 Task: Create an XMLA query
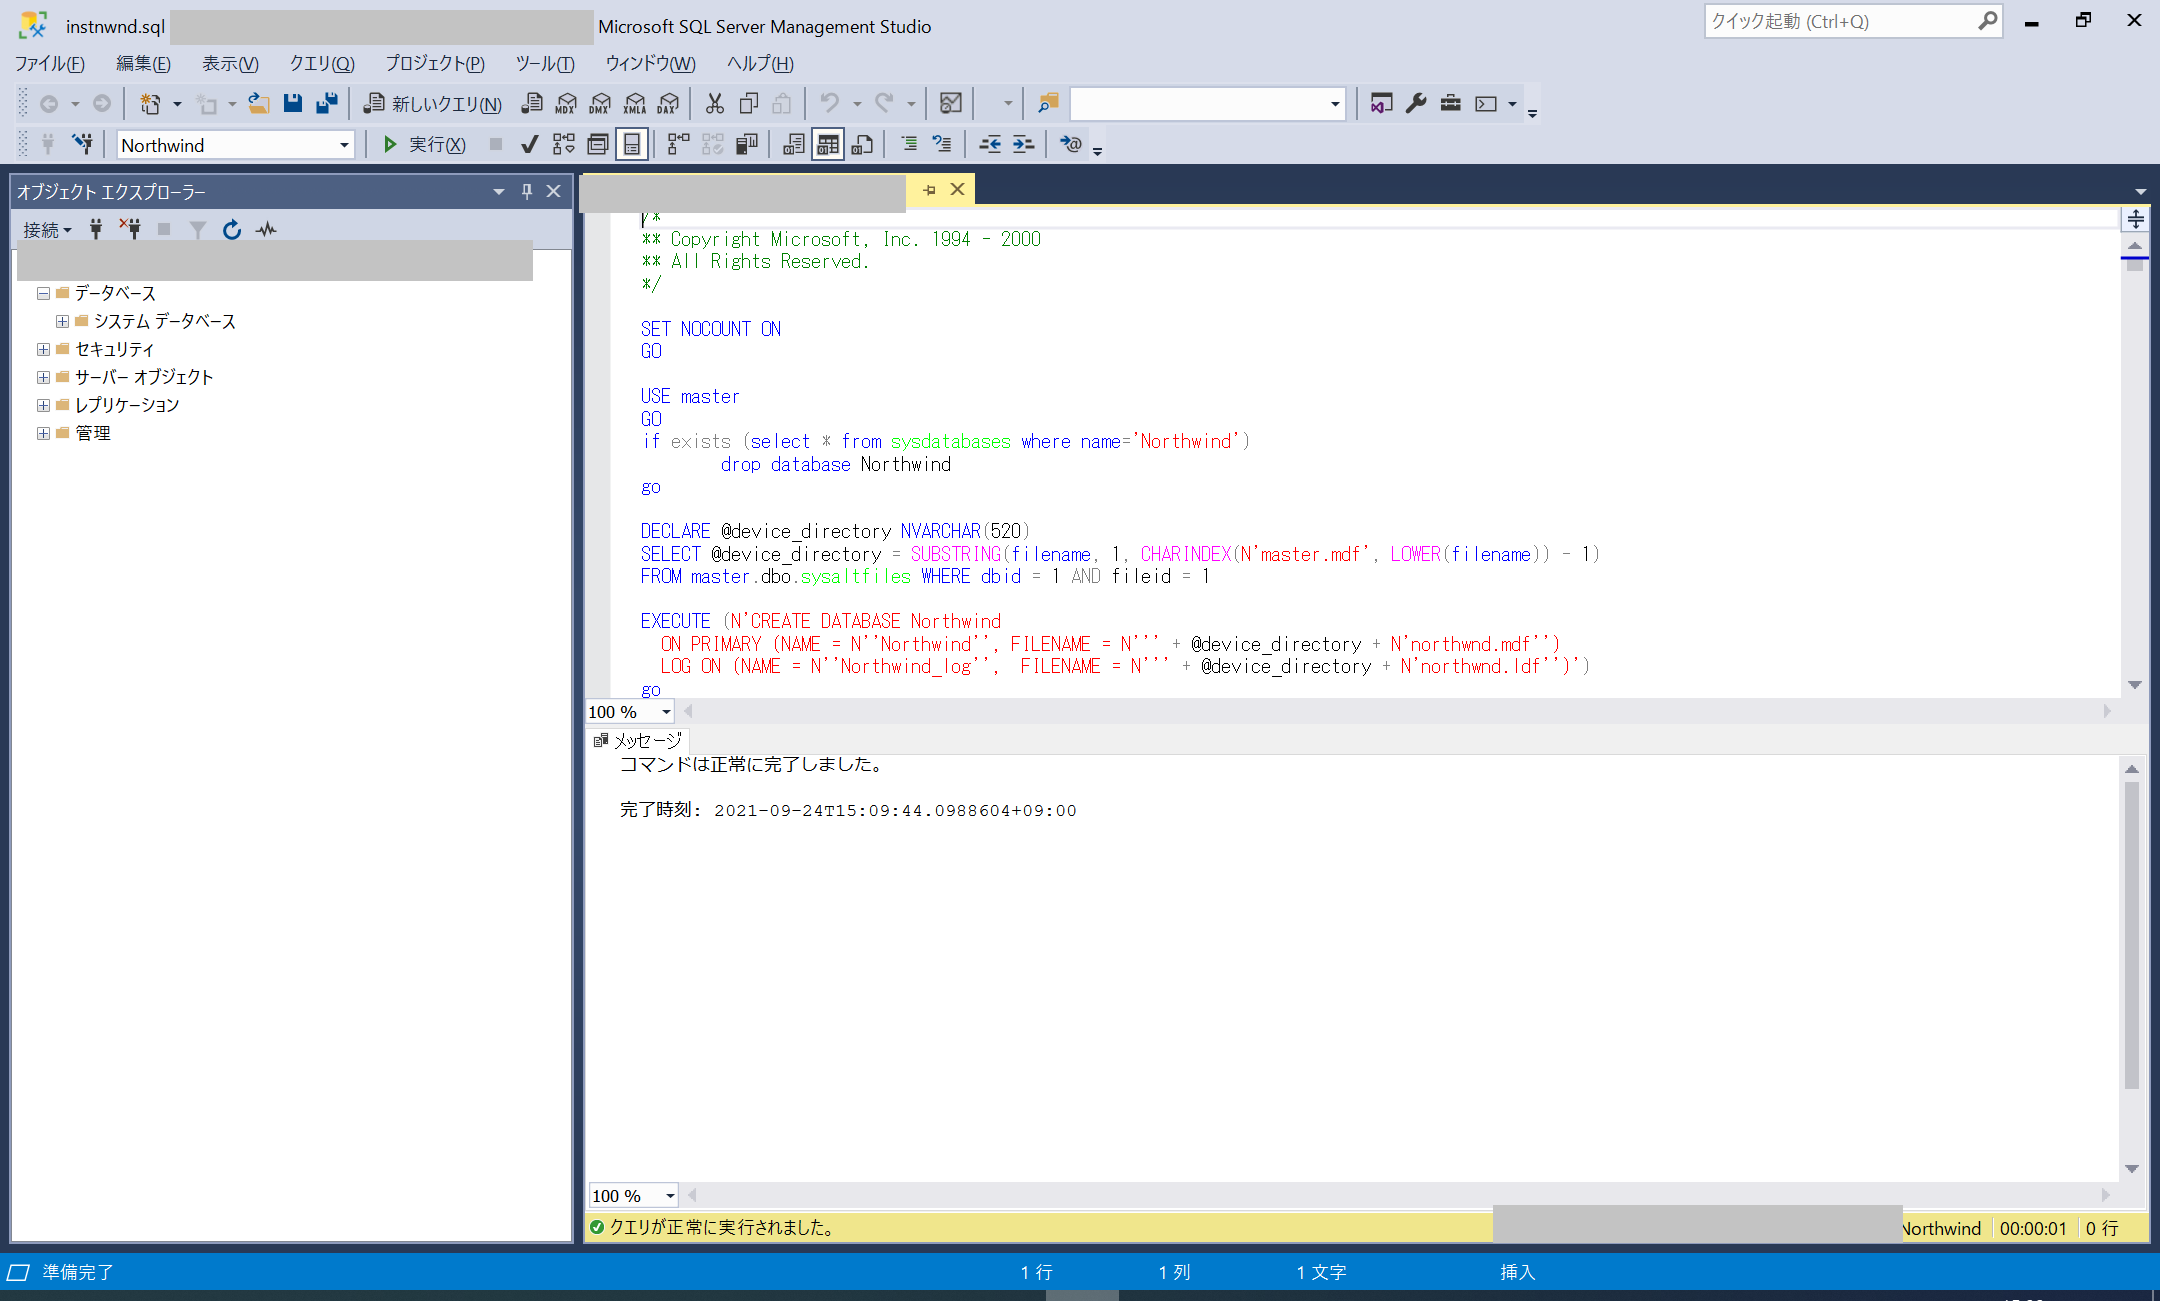tap(635, 103)
